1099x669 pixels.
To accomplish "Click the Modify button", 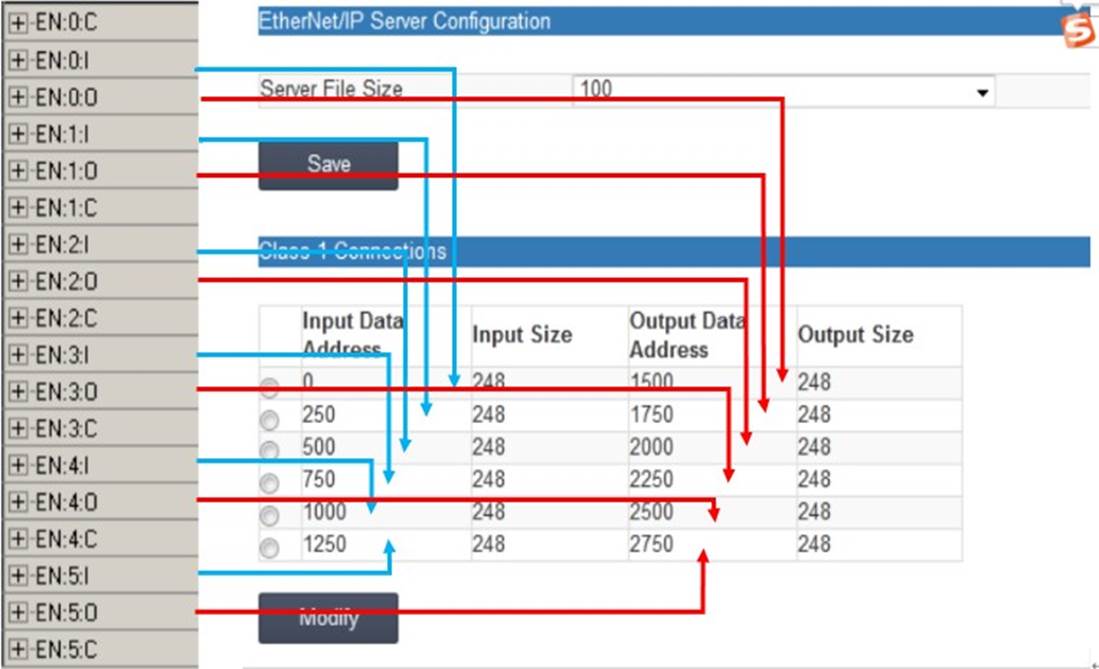I will 328,618.
